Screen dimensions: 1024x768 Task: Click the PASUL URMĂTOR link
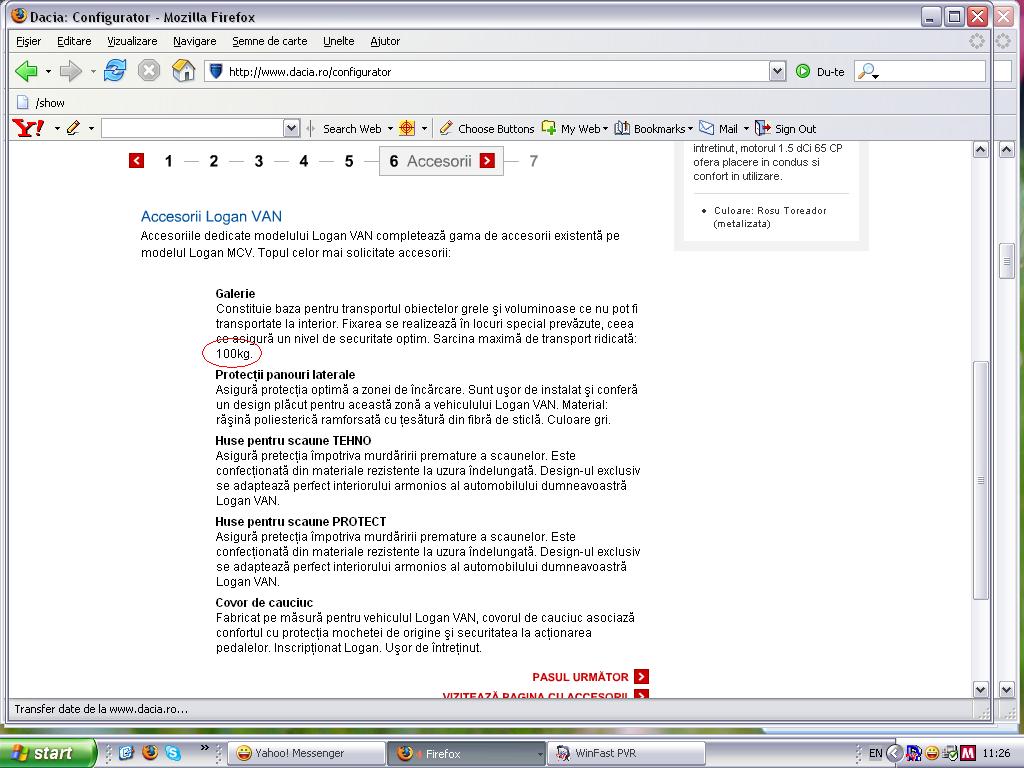point(580,677)
